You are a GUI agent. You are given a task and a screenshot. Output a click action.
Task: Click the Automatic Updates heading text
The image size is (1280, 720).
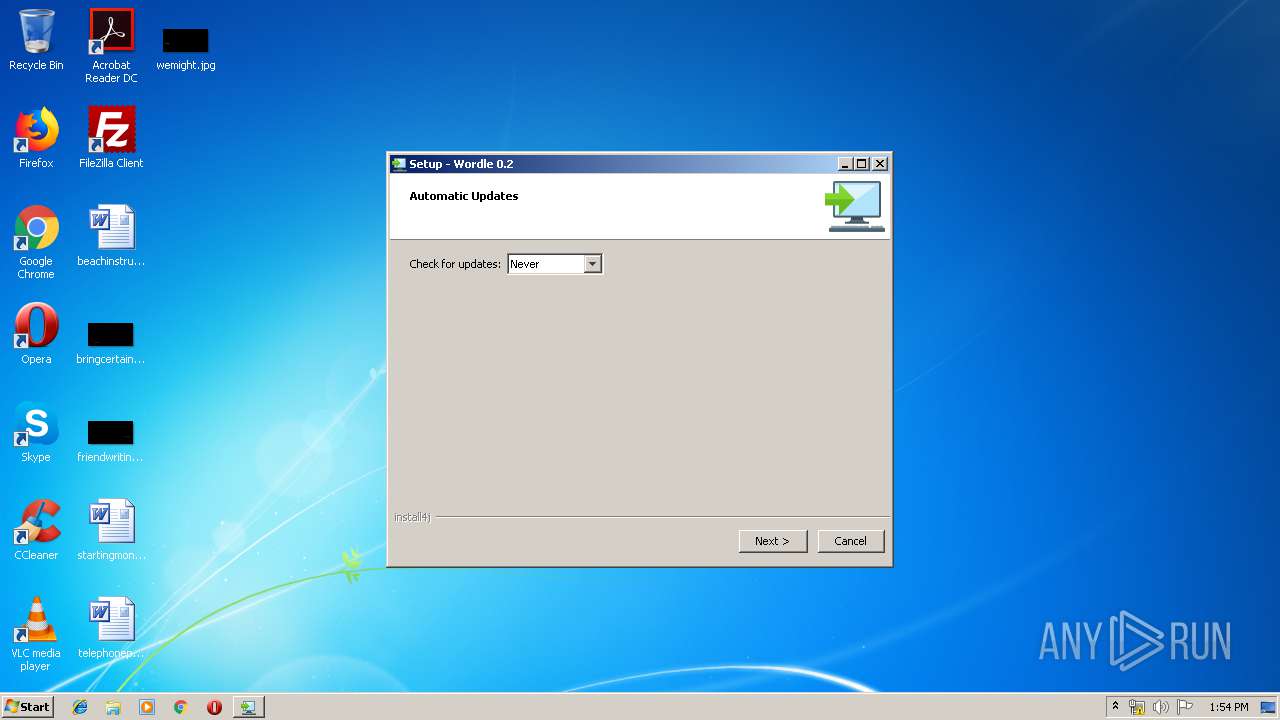[464, 196]
